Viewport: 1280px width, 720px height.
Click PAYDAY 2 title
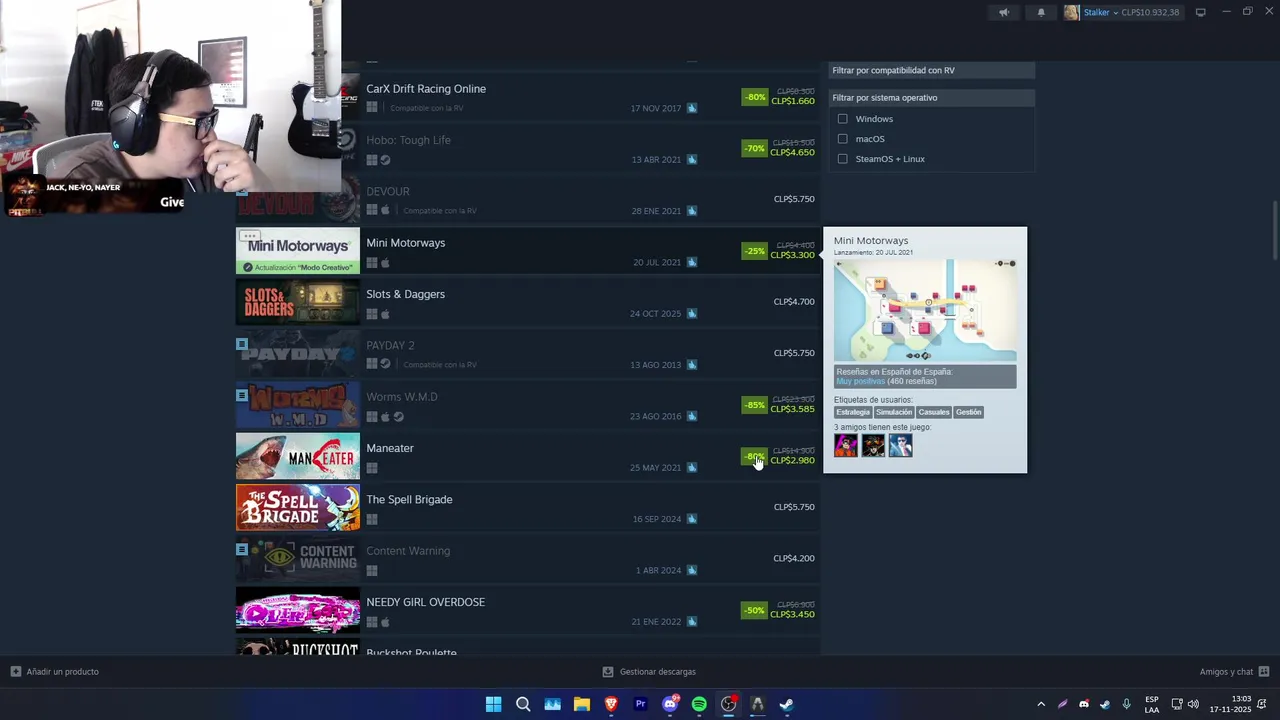tap(390, 345)
